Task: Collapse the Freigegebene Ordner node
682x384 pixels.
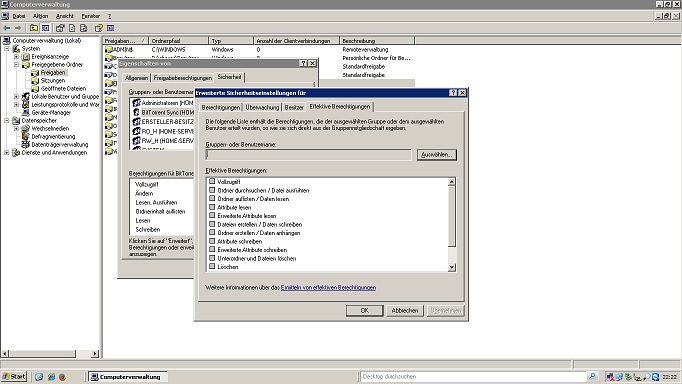Action: (17, 64)
